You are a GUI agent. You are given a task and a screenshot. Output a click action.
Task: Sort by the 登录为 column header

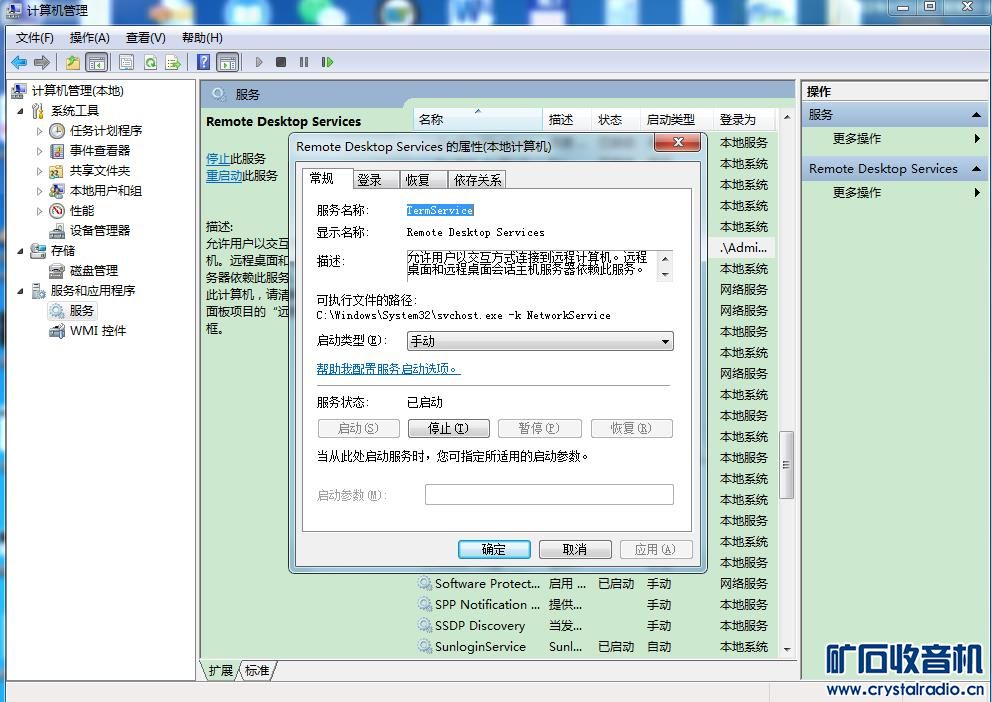pos(743,120)
